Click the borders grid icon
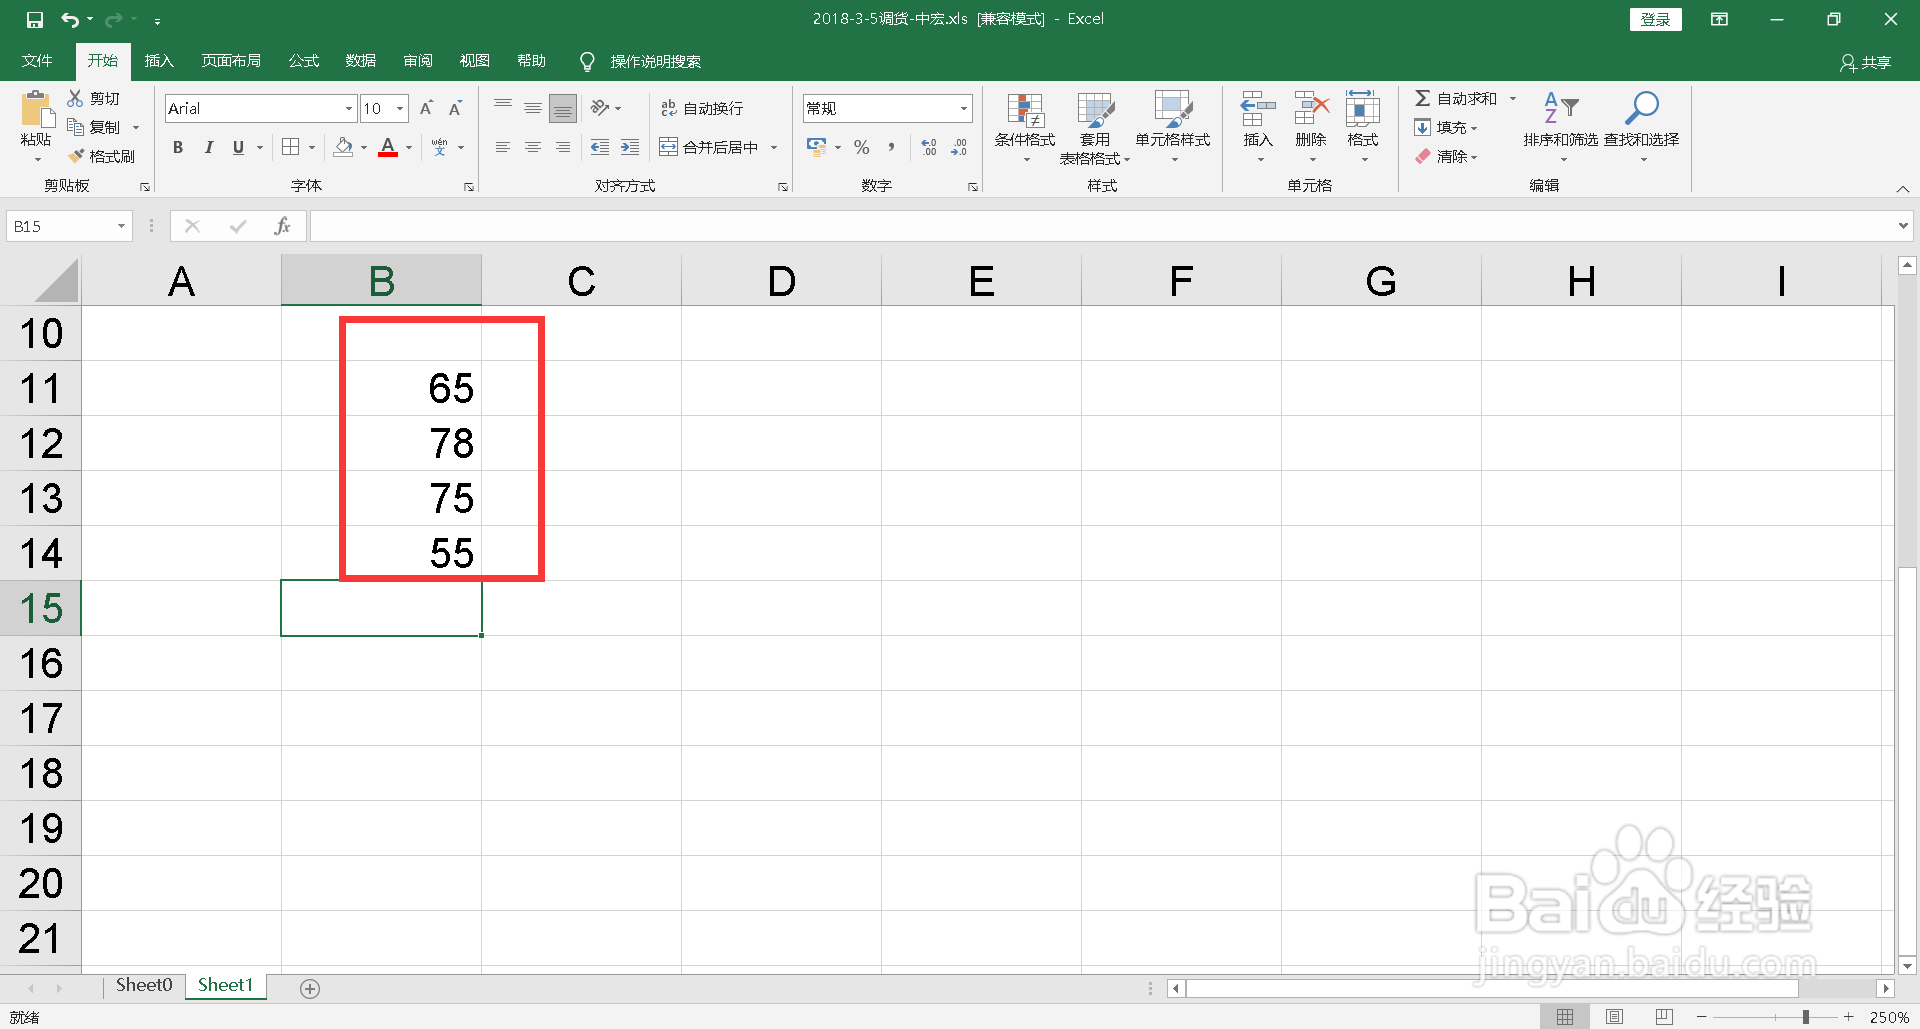 (290, 147)
